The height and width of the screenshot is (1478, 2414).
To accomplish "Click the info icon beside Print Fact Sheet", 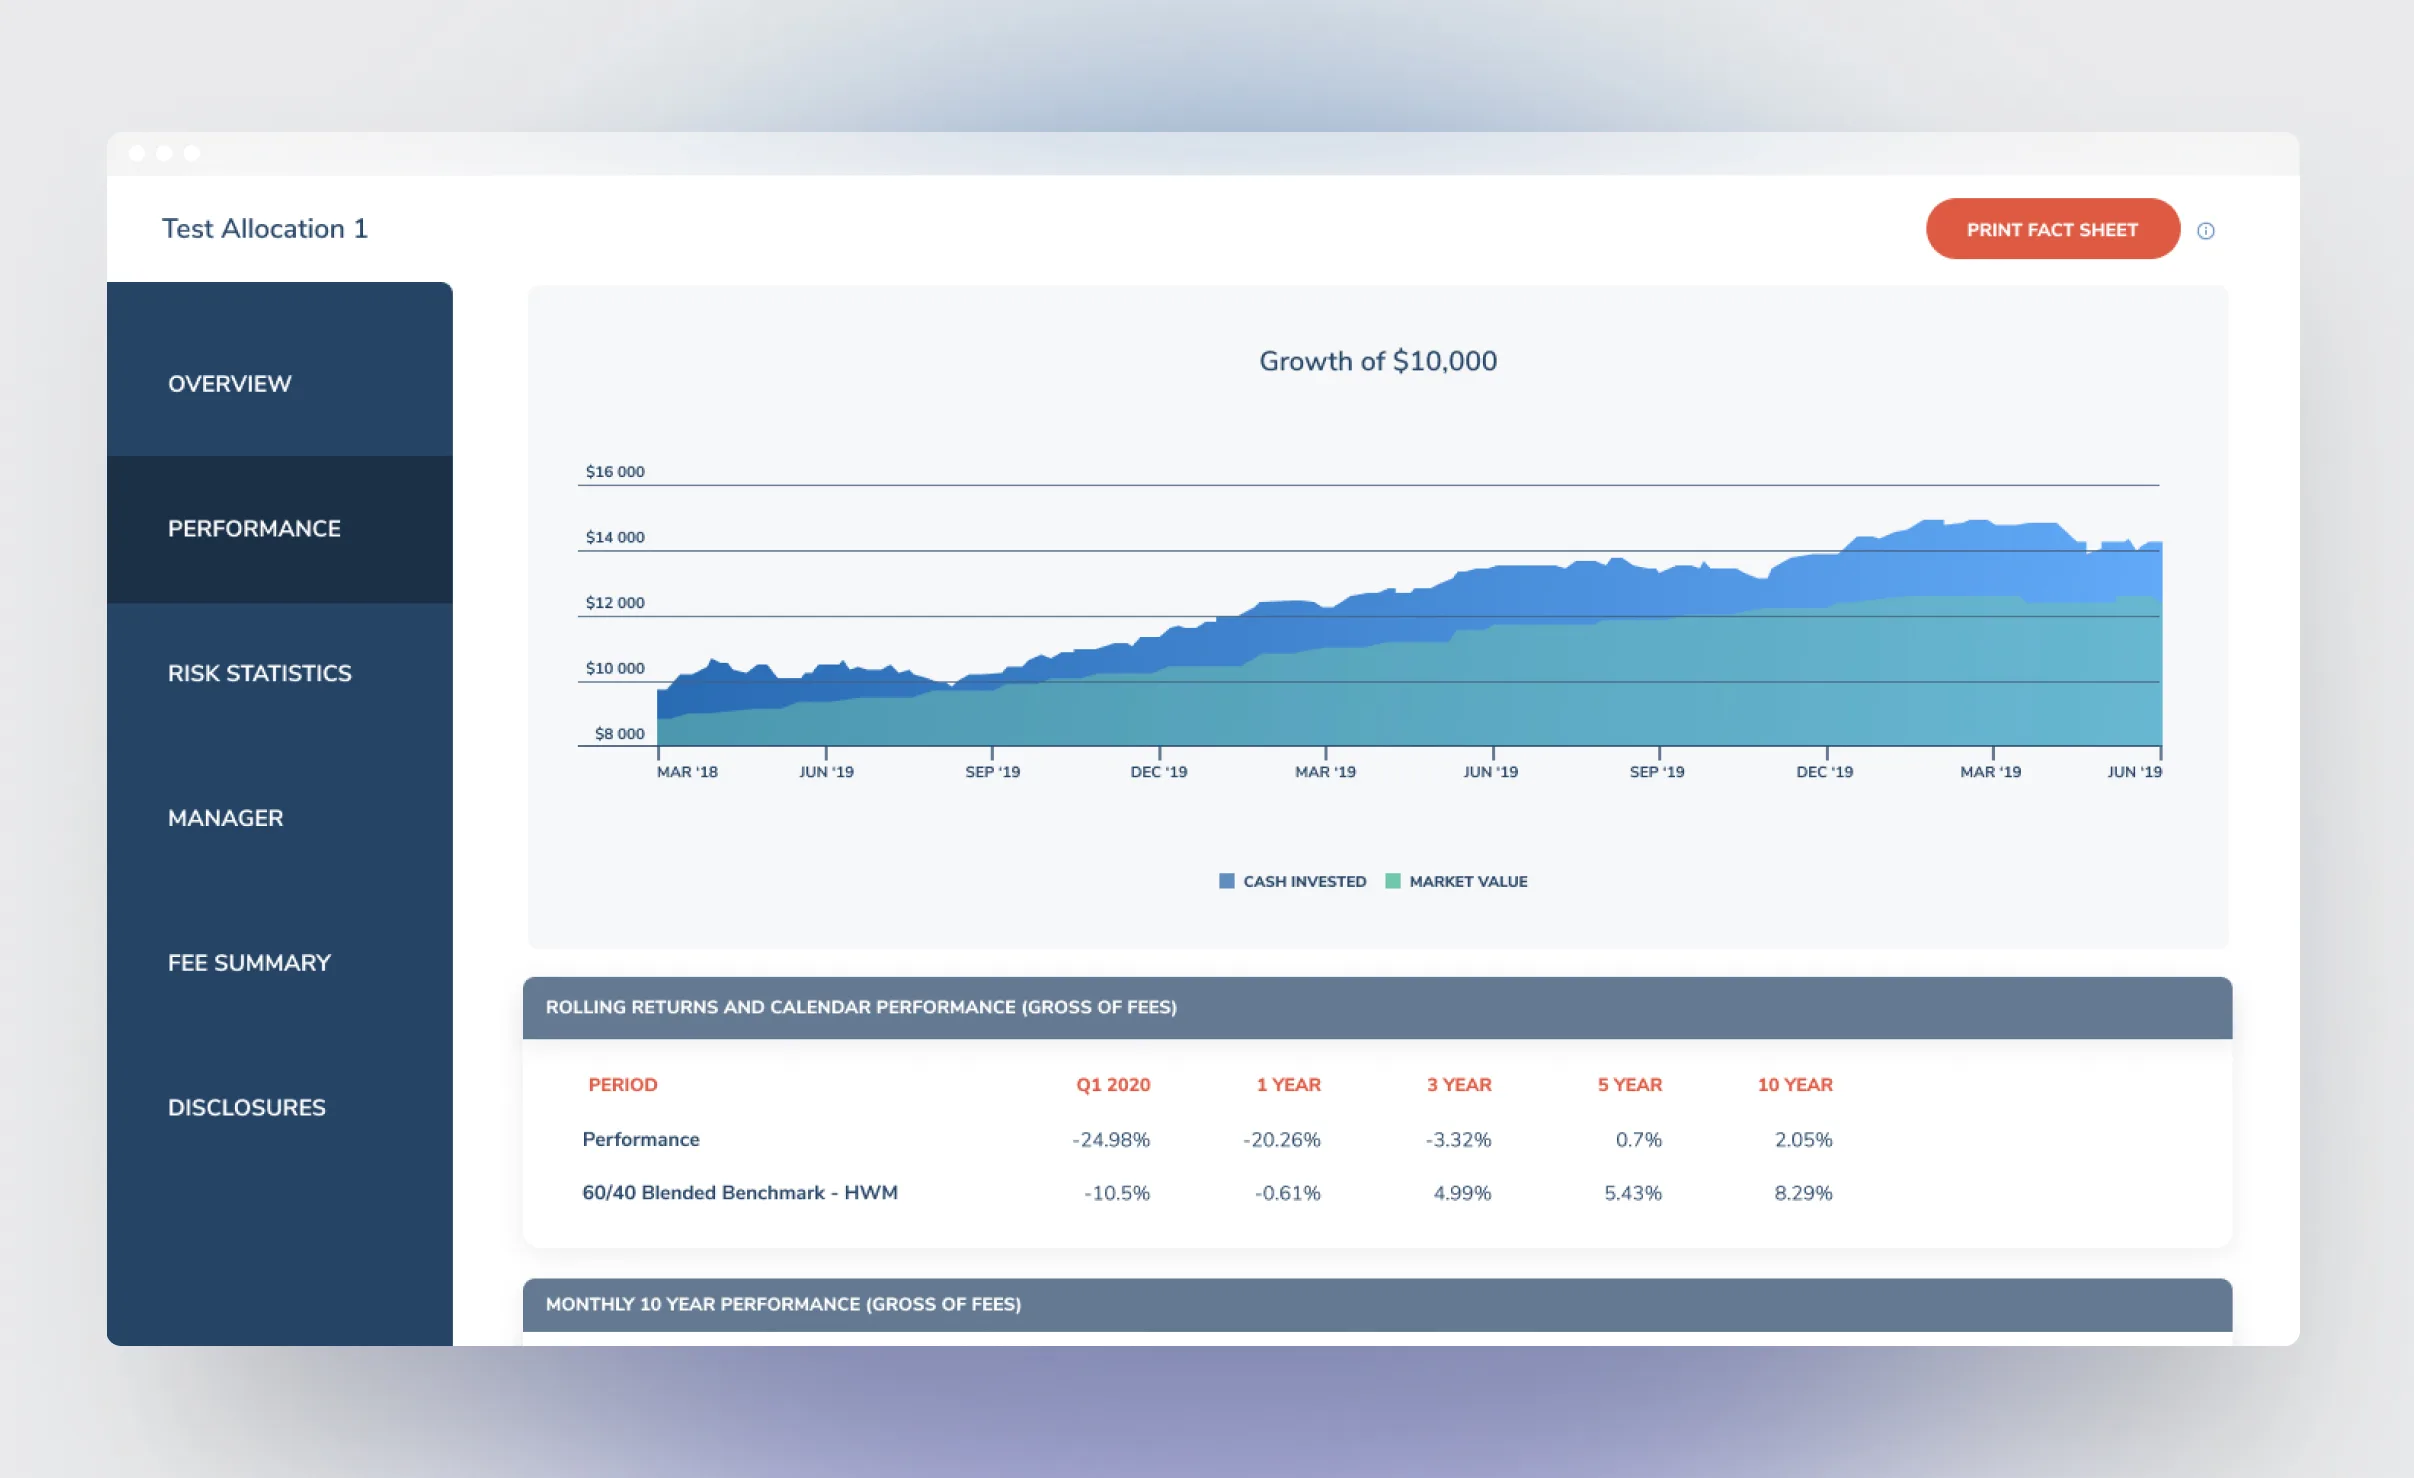I will pyautogui.click(x=2205, y=231).
